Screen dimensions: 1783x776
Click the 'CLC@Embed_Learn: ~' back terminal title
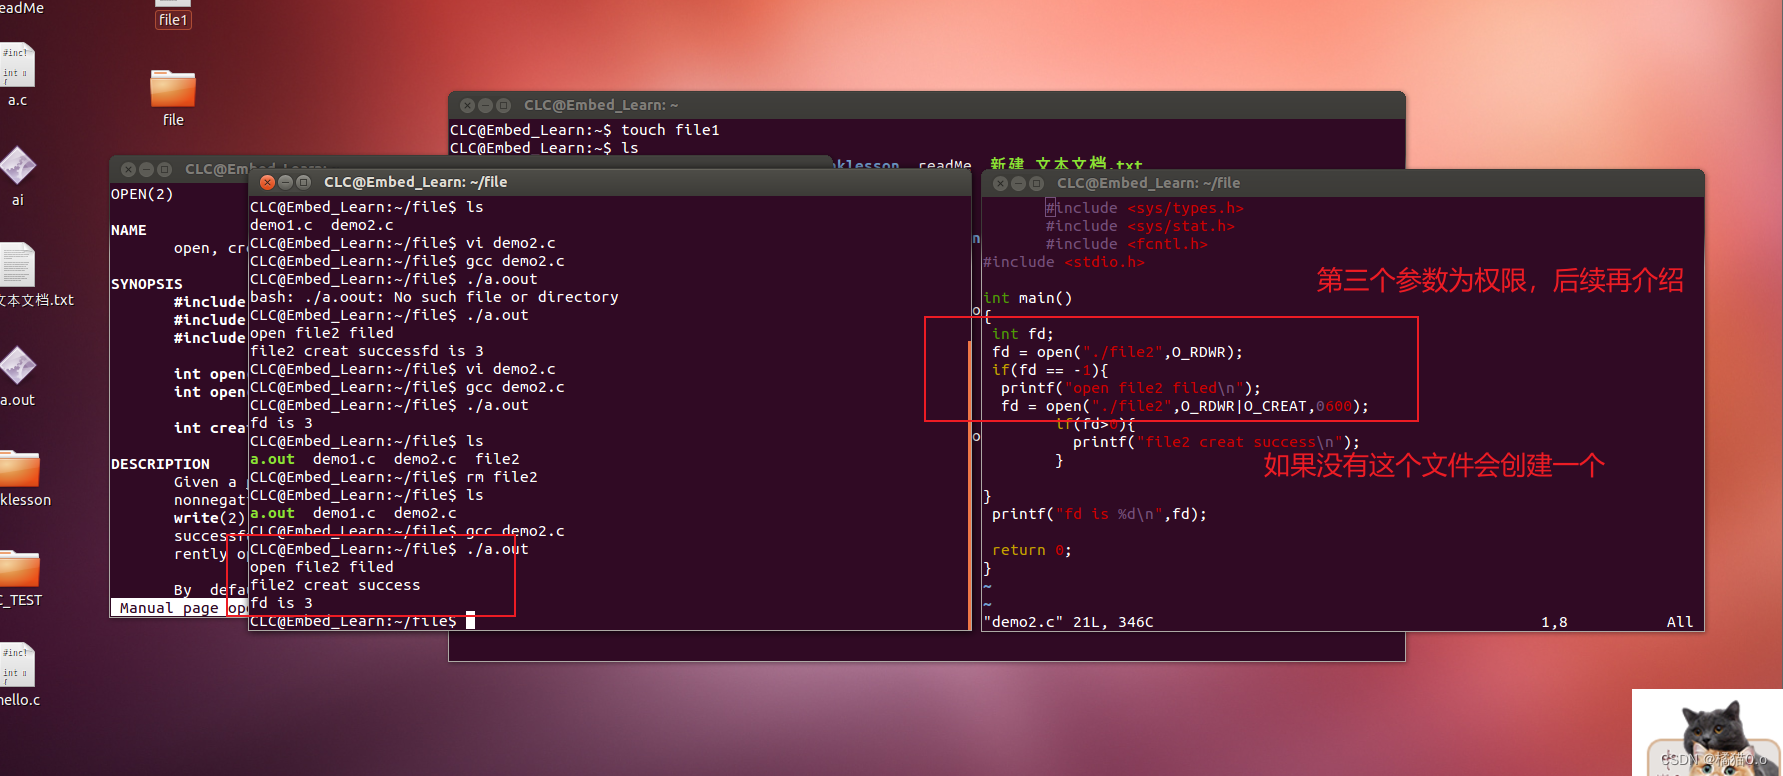click(600, 105)
